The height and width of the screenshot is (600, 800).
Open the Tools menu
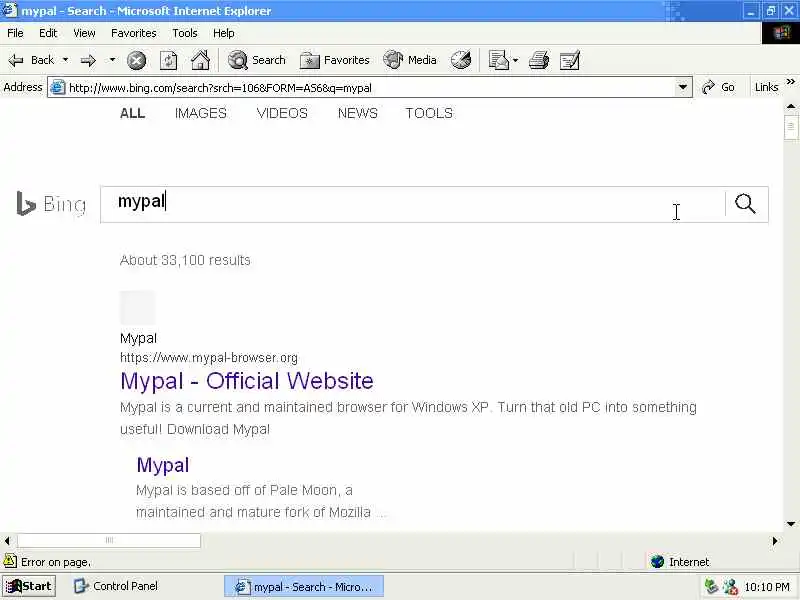(185, 33)
